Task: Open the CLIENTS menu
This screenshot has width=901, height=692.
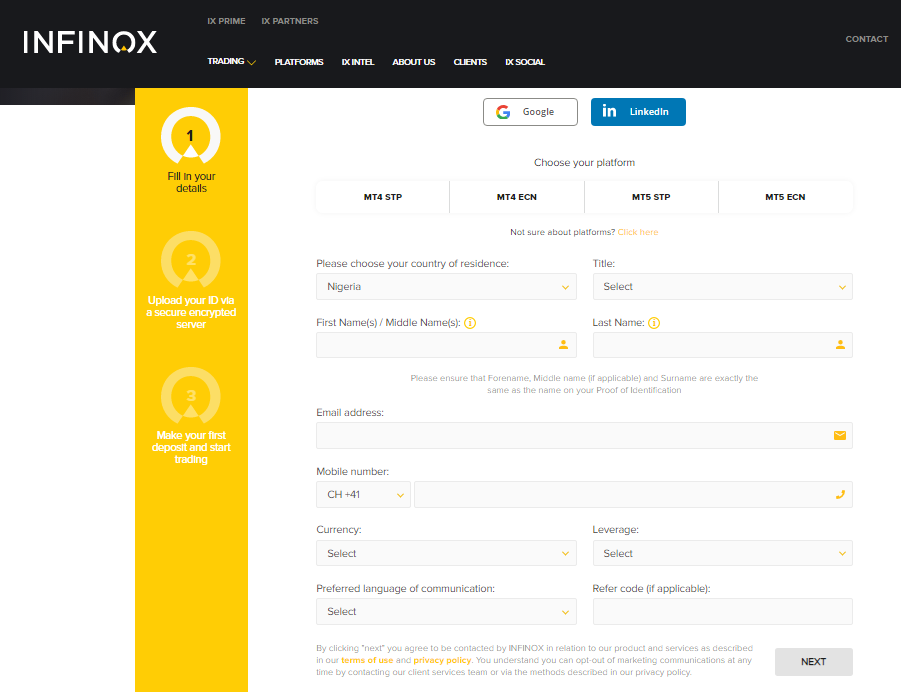Action: [x=470, y=62]
